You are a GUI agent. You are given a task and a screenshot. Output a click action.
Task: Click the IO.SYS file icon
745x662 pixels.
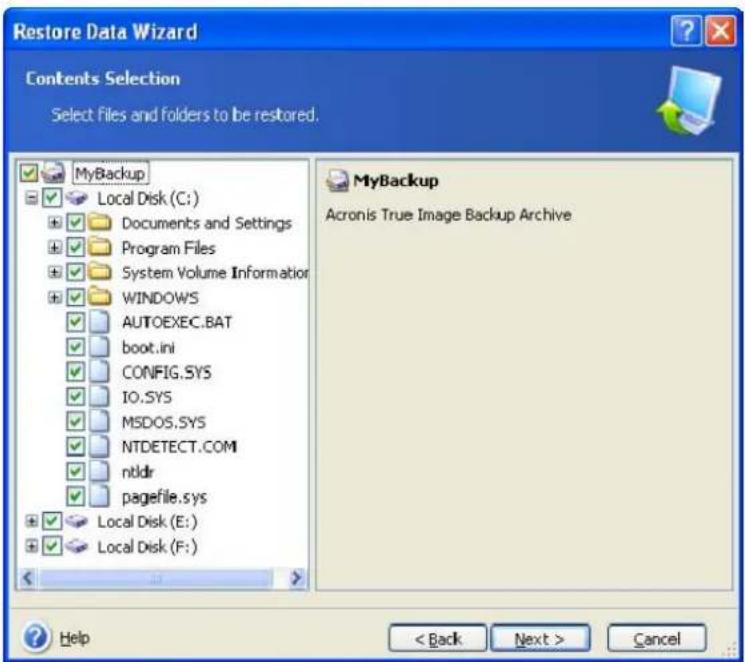point(99,396)
